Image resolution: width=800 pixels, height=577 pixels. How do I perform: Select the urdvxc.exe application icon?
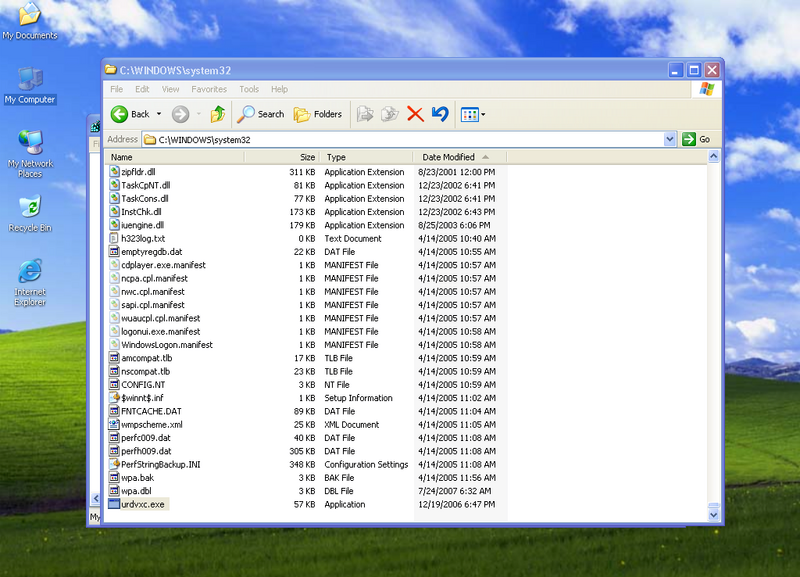pos(114,504)
